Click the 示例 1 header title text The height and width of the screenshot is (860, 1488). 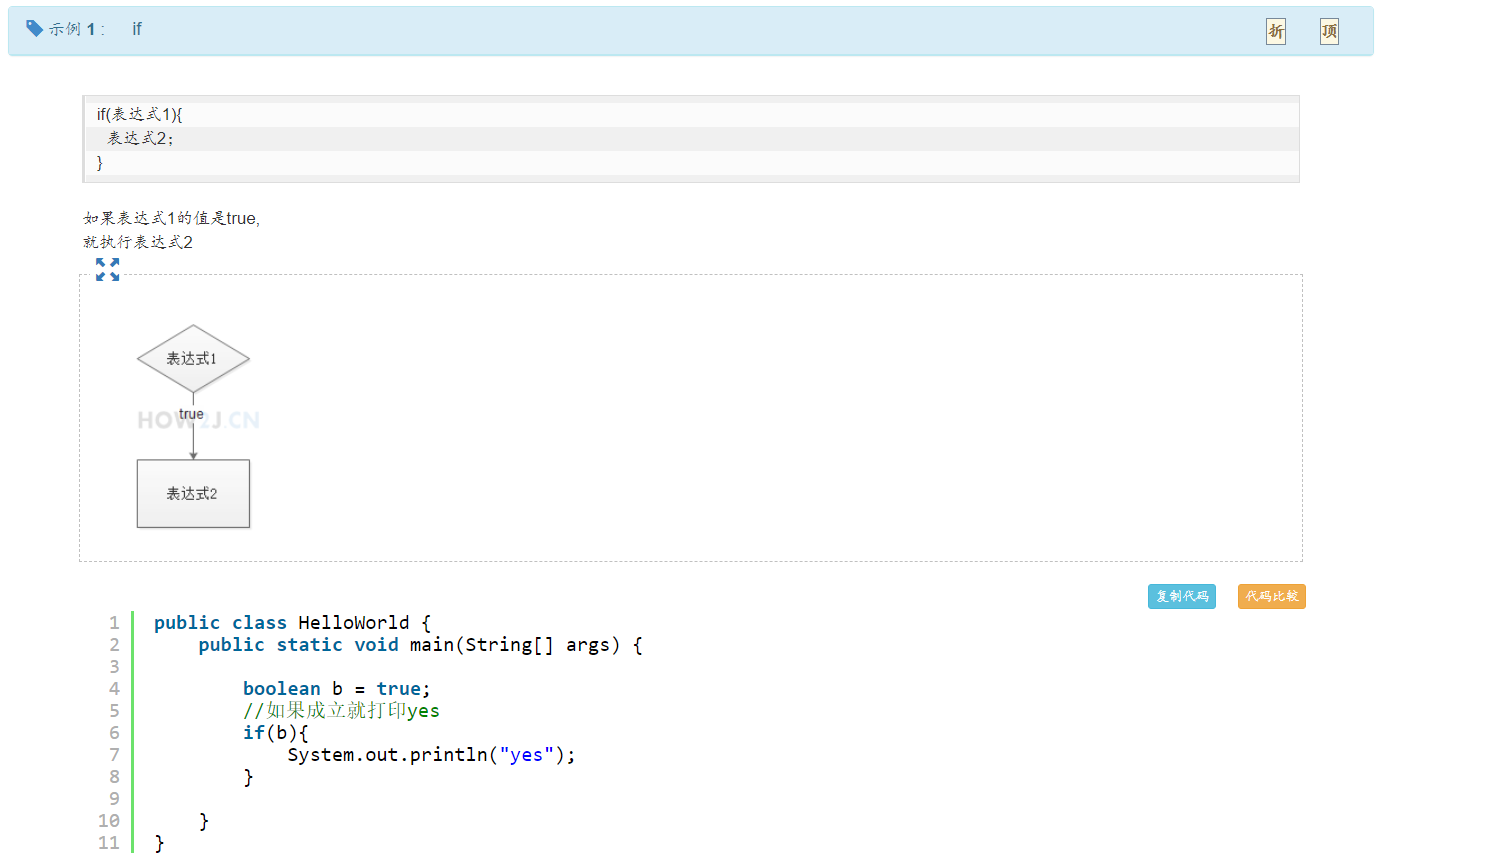(x=77, y=29)
